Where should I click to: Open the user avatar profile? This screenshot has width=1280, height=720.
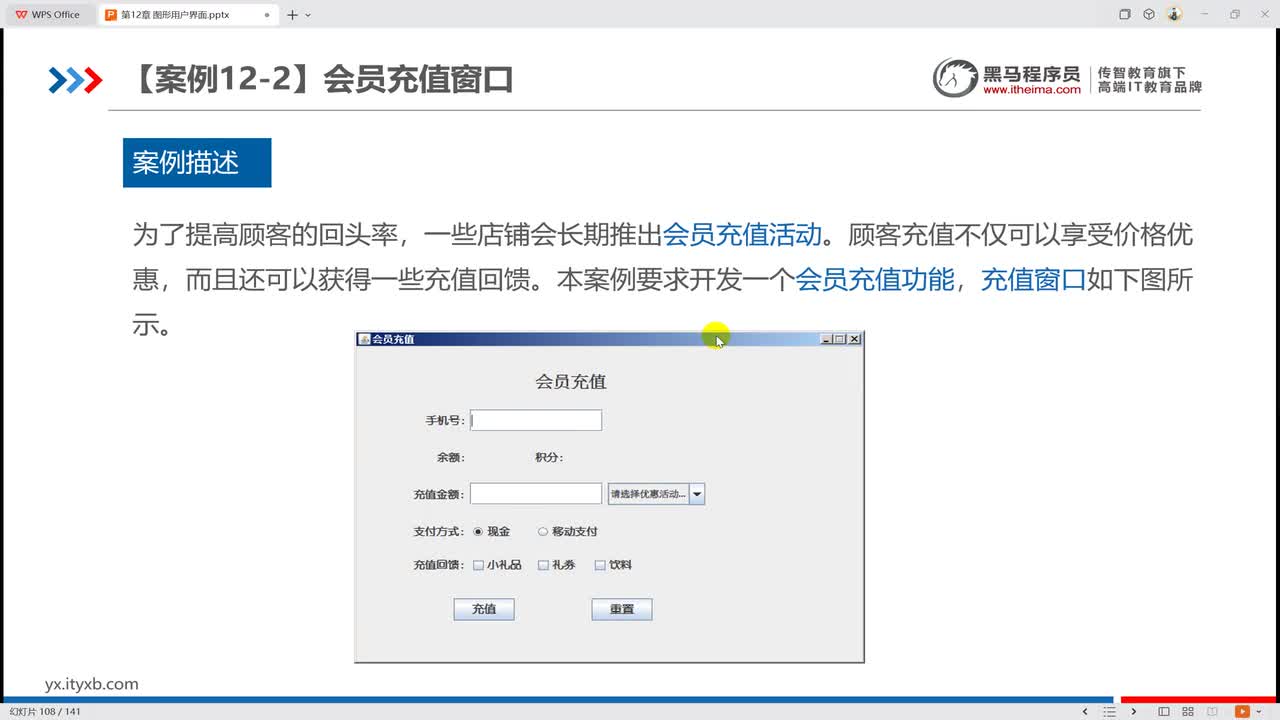(1174, 14)
